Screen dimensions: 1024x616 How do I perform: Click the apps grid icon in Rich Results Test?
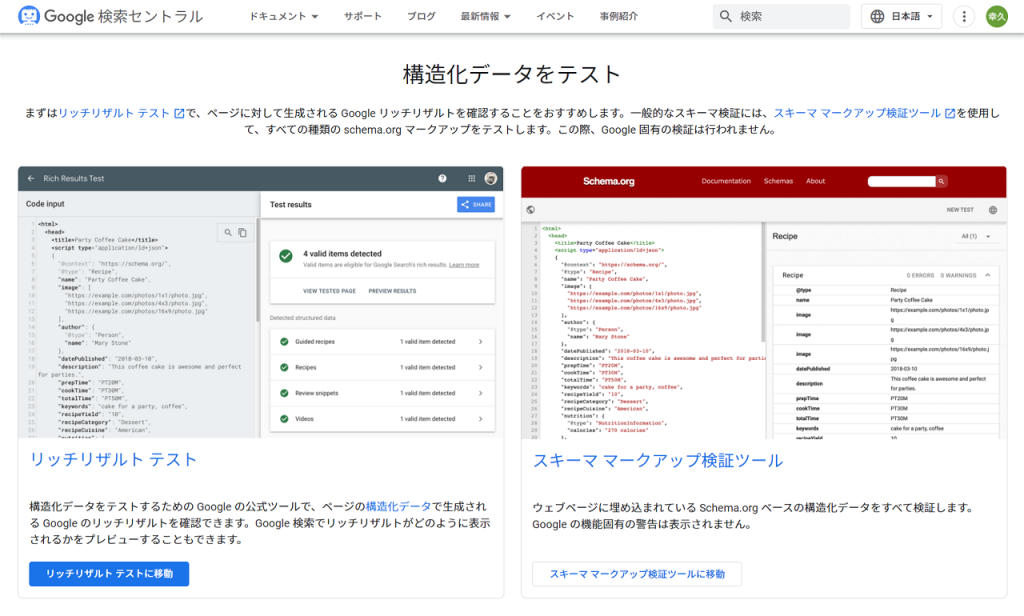[472, 178]
